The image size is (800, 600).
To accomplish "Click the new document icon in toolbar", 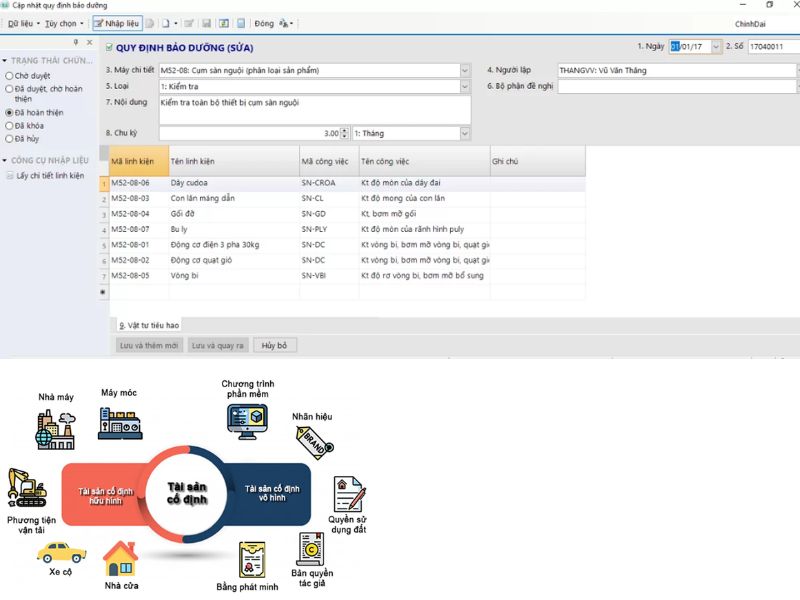I will click(164, 23).
